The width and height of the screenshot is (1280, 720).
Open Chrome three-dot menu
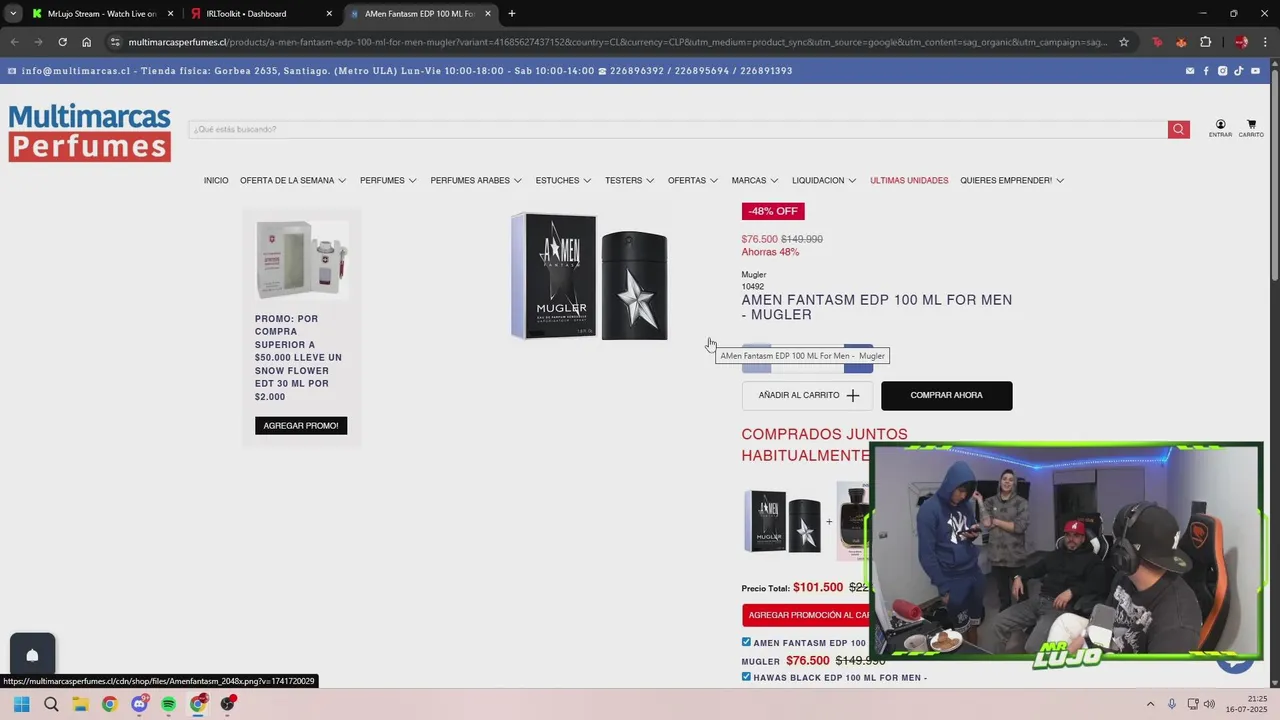[x=1264, y=42]
